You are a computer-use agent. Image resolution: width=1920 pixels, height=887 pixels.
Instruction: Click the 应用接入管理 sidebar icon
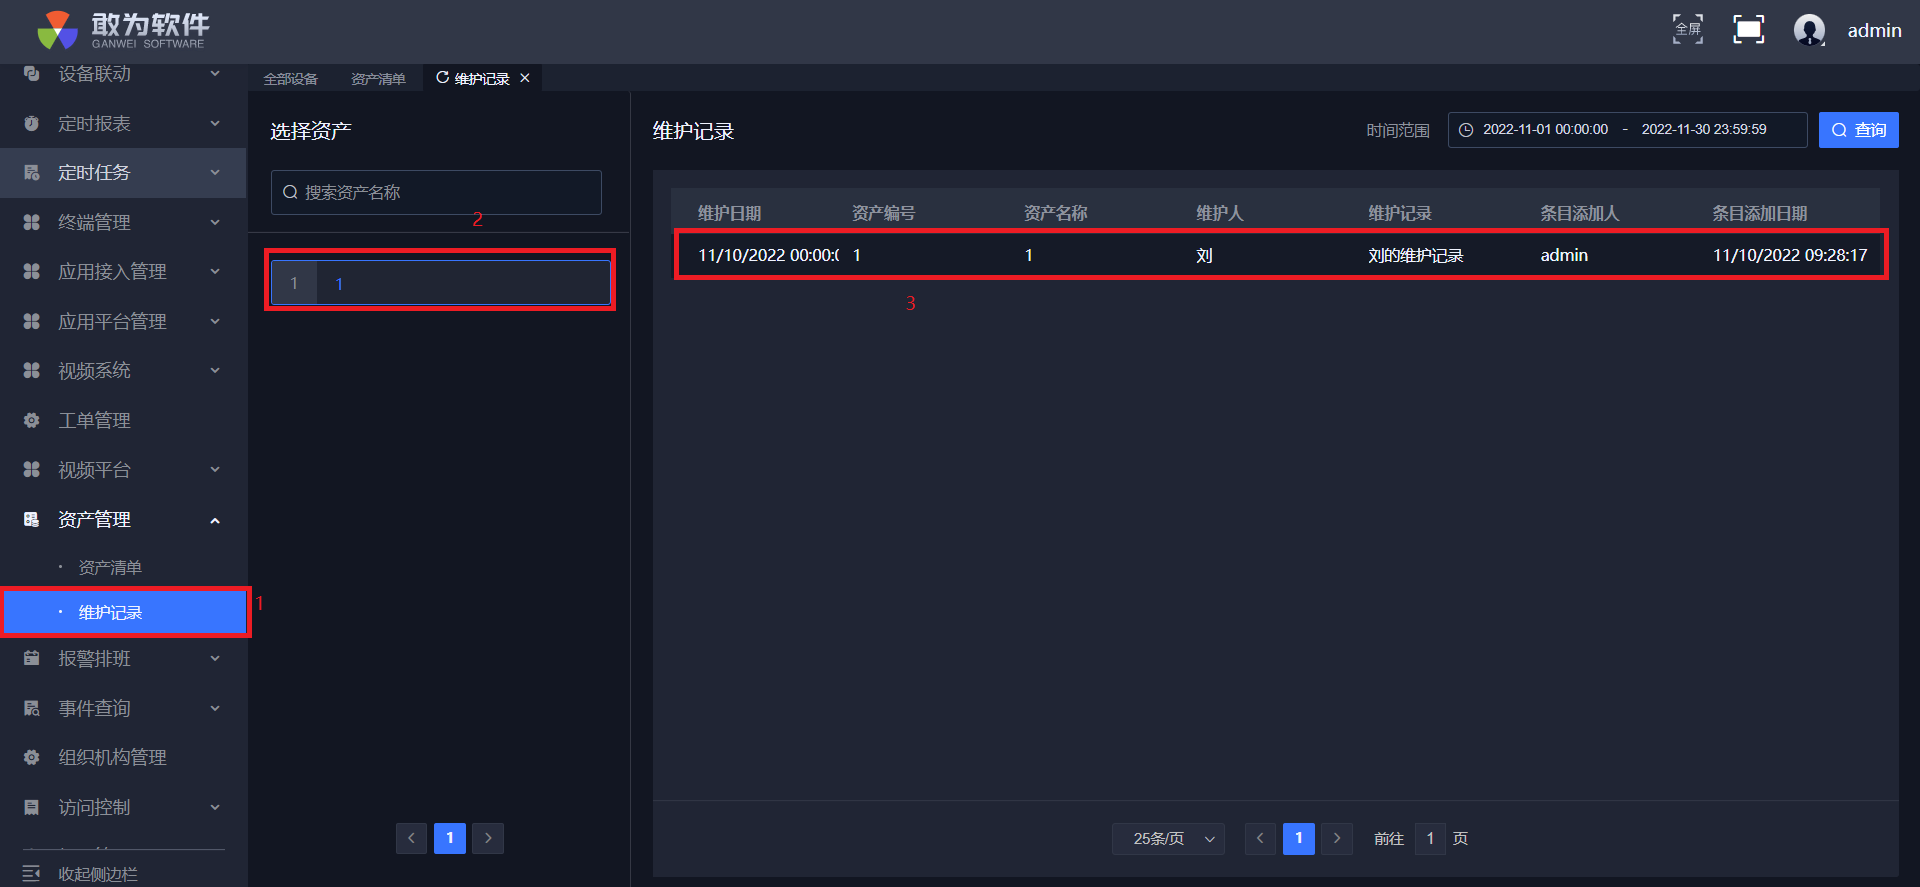(x=32, y=271)
